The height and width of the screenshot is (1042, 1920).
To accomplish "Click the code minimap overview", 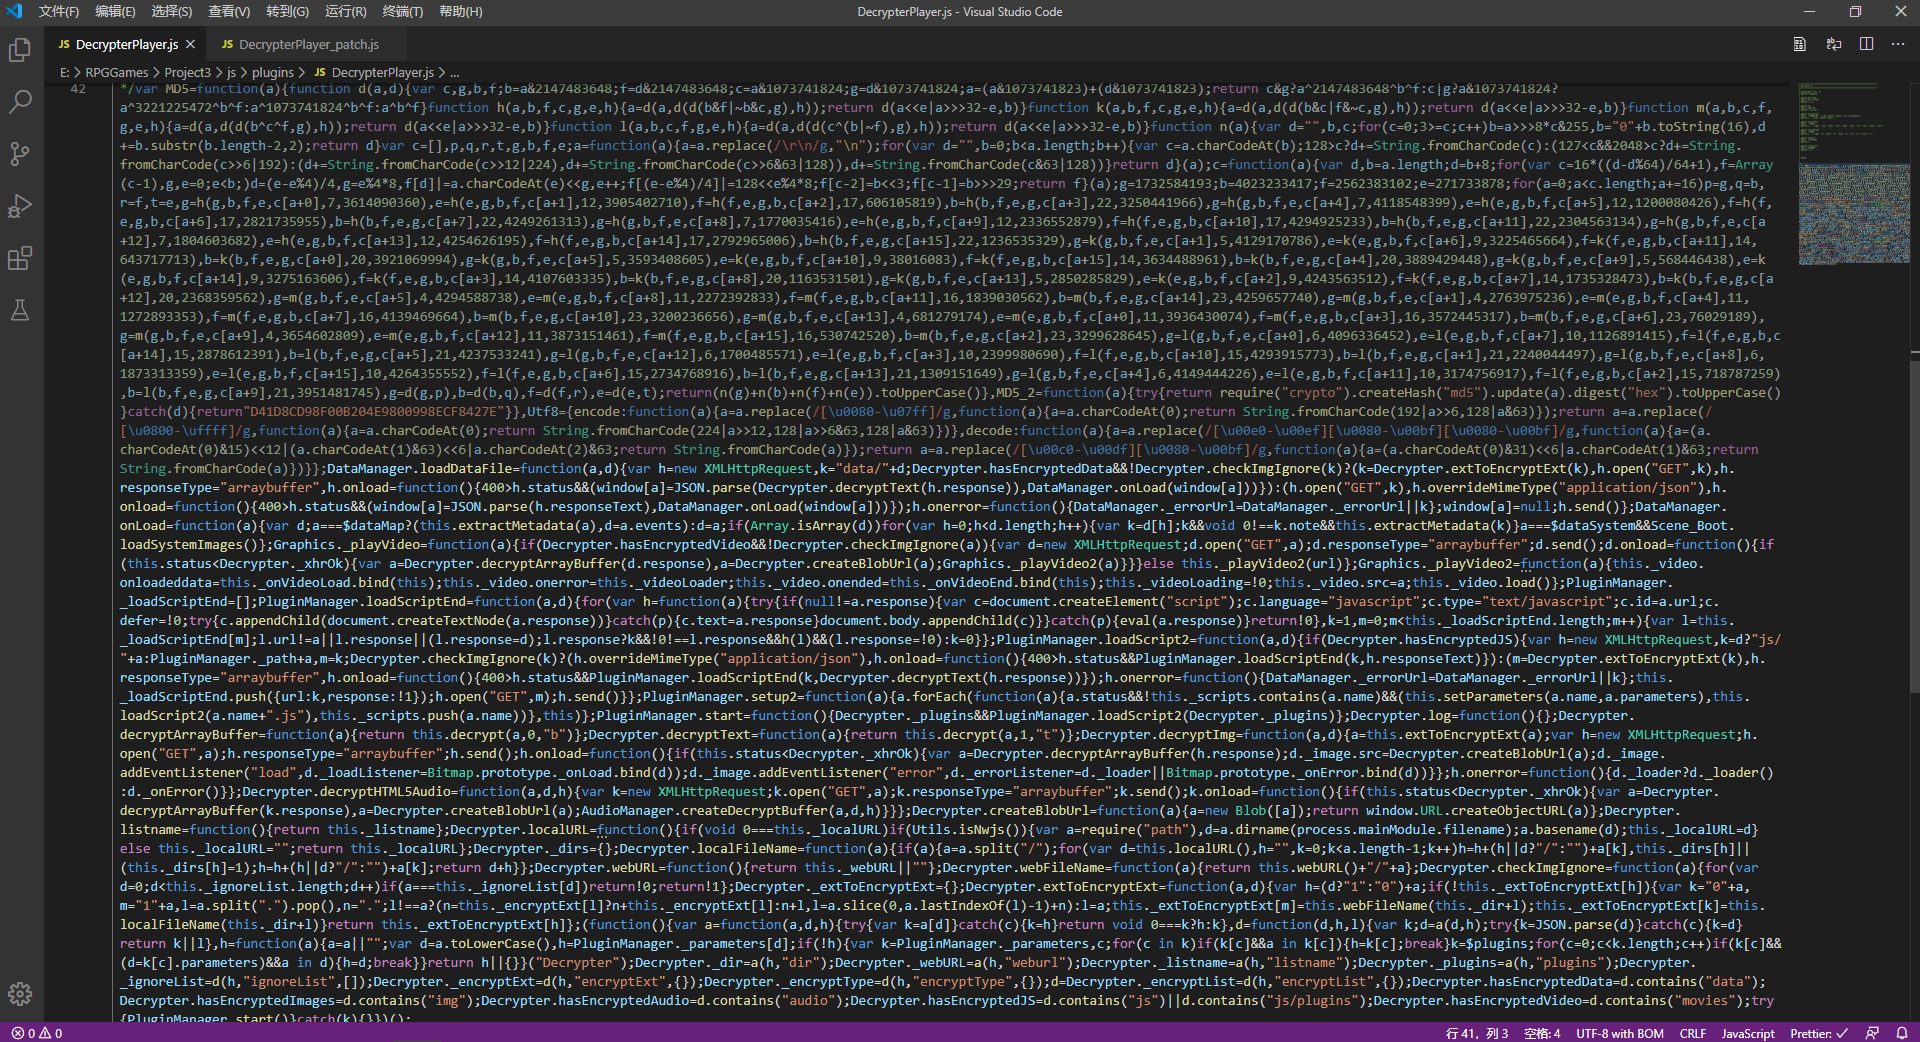I will [1854, 175].
